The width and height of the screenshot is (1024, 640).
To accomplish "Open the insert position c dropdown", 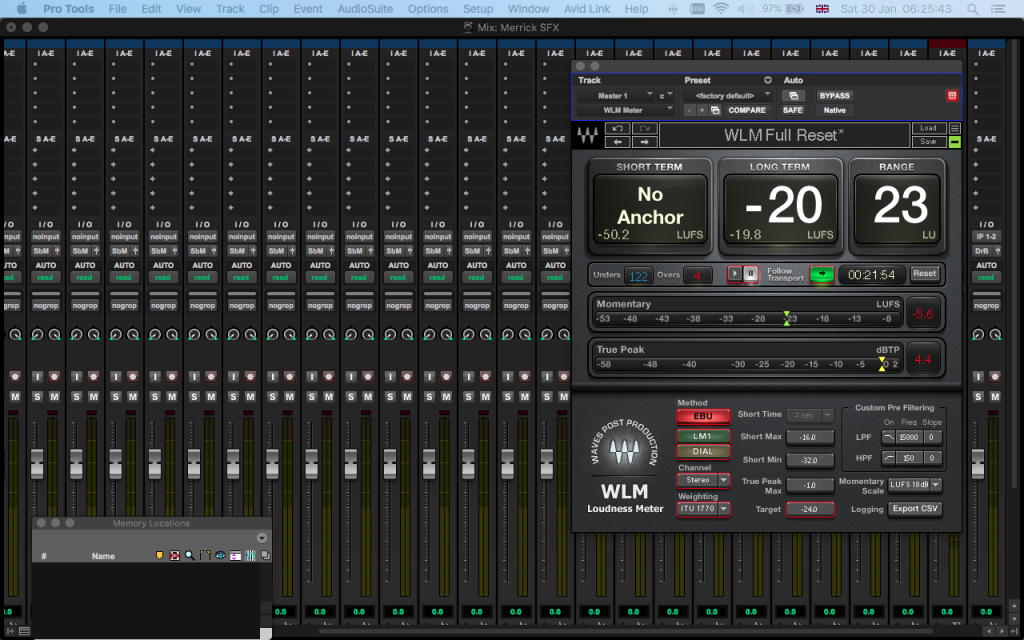I will coord(665,95).
